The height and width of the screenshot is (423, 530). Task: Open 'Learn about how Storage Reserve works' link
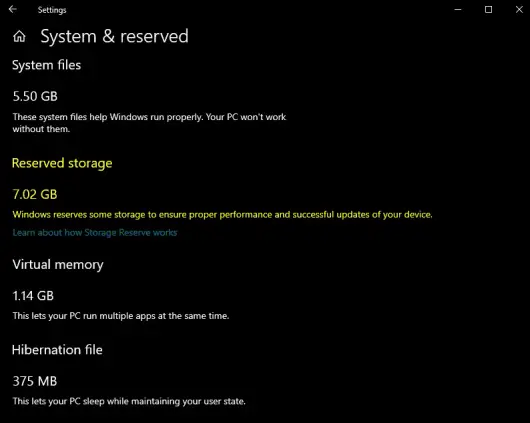point(95,233)
